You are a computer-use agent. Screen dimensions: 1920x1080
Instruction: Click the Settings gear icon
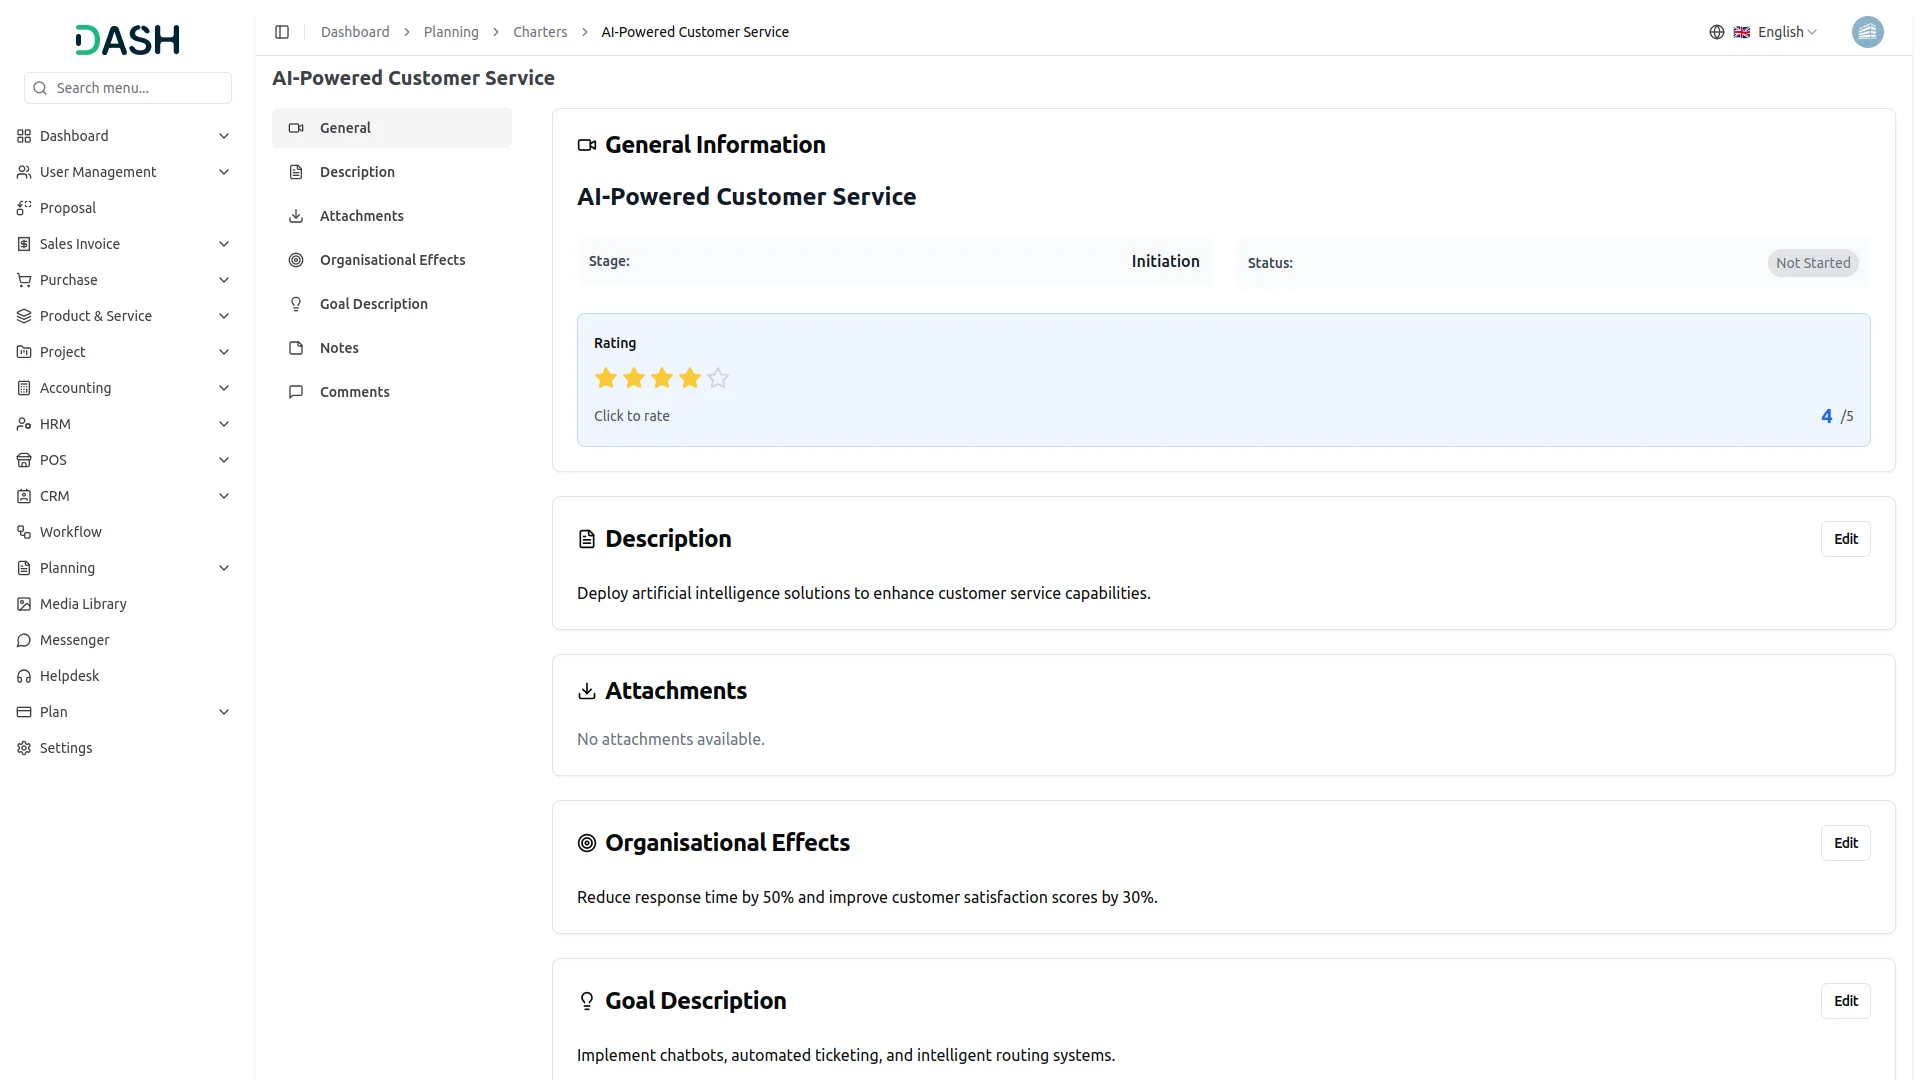[24, 748]
